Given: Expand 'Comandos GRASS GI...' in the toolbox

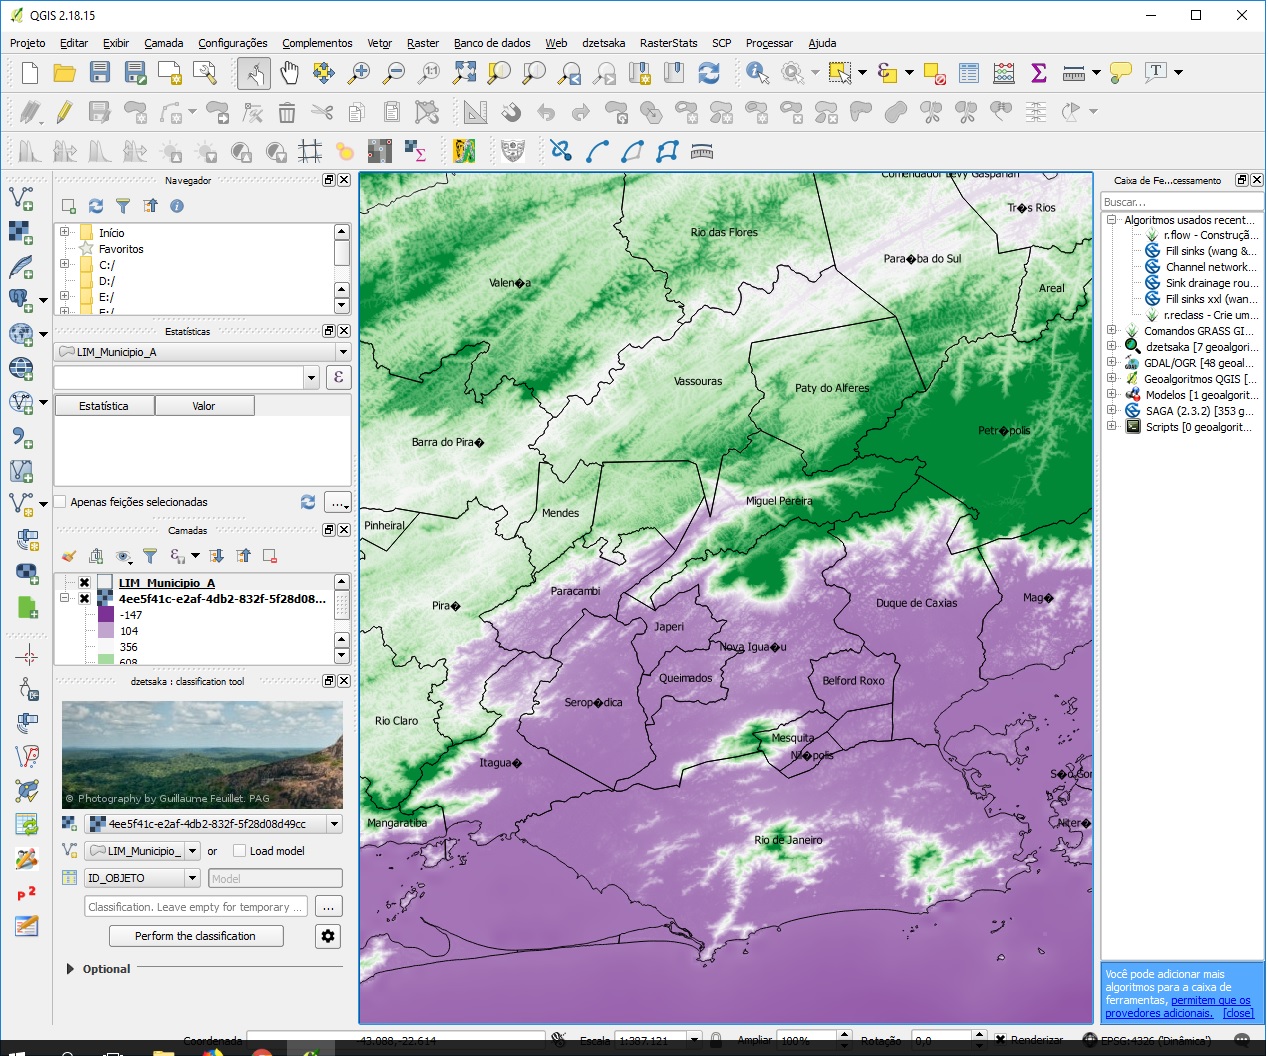Looking at the screenshot, I should tap(1112, 330).
